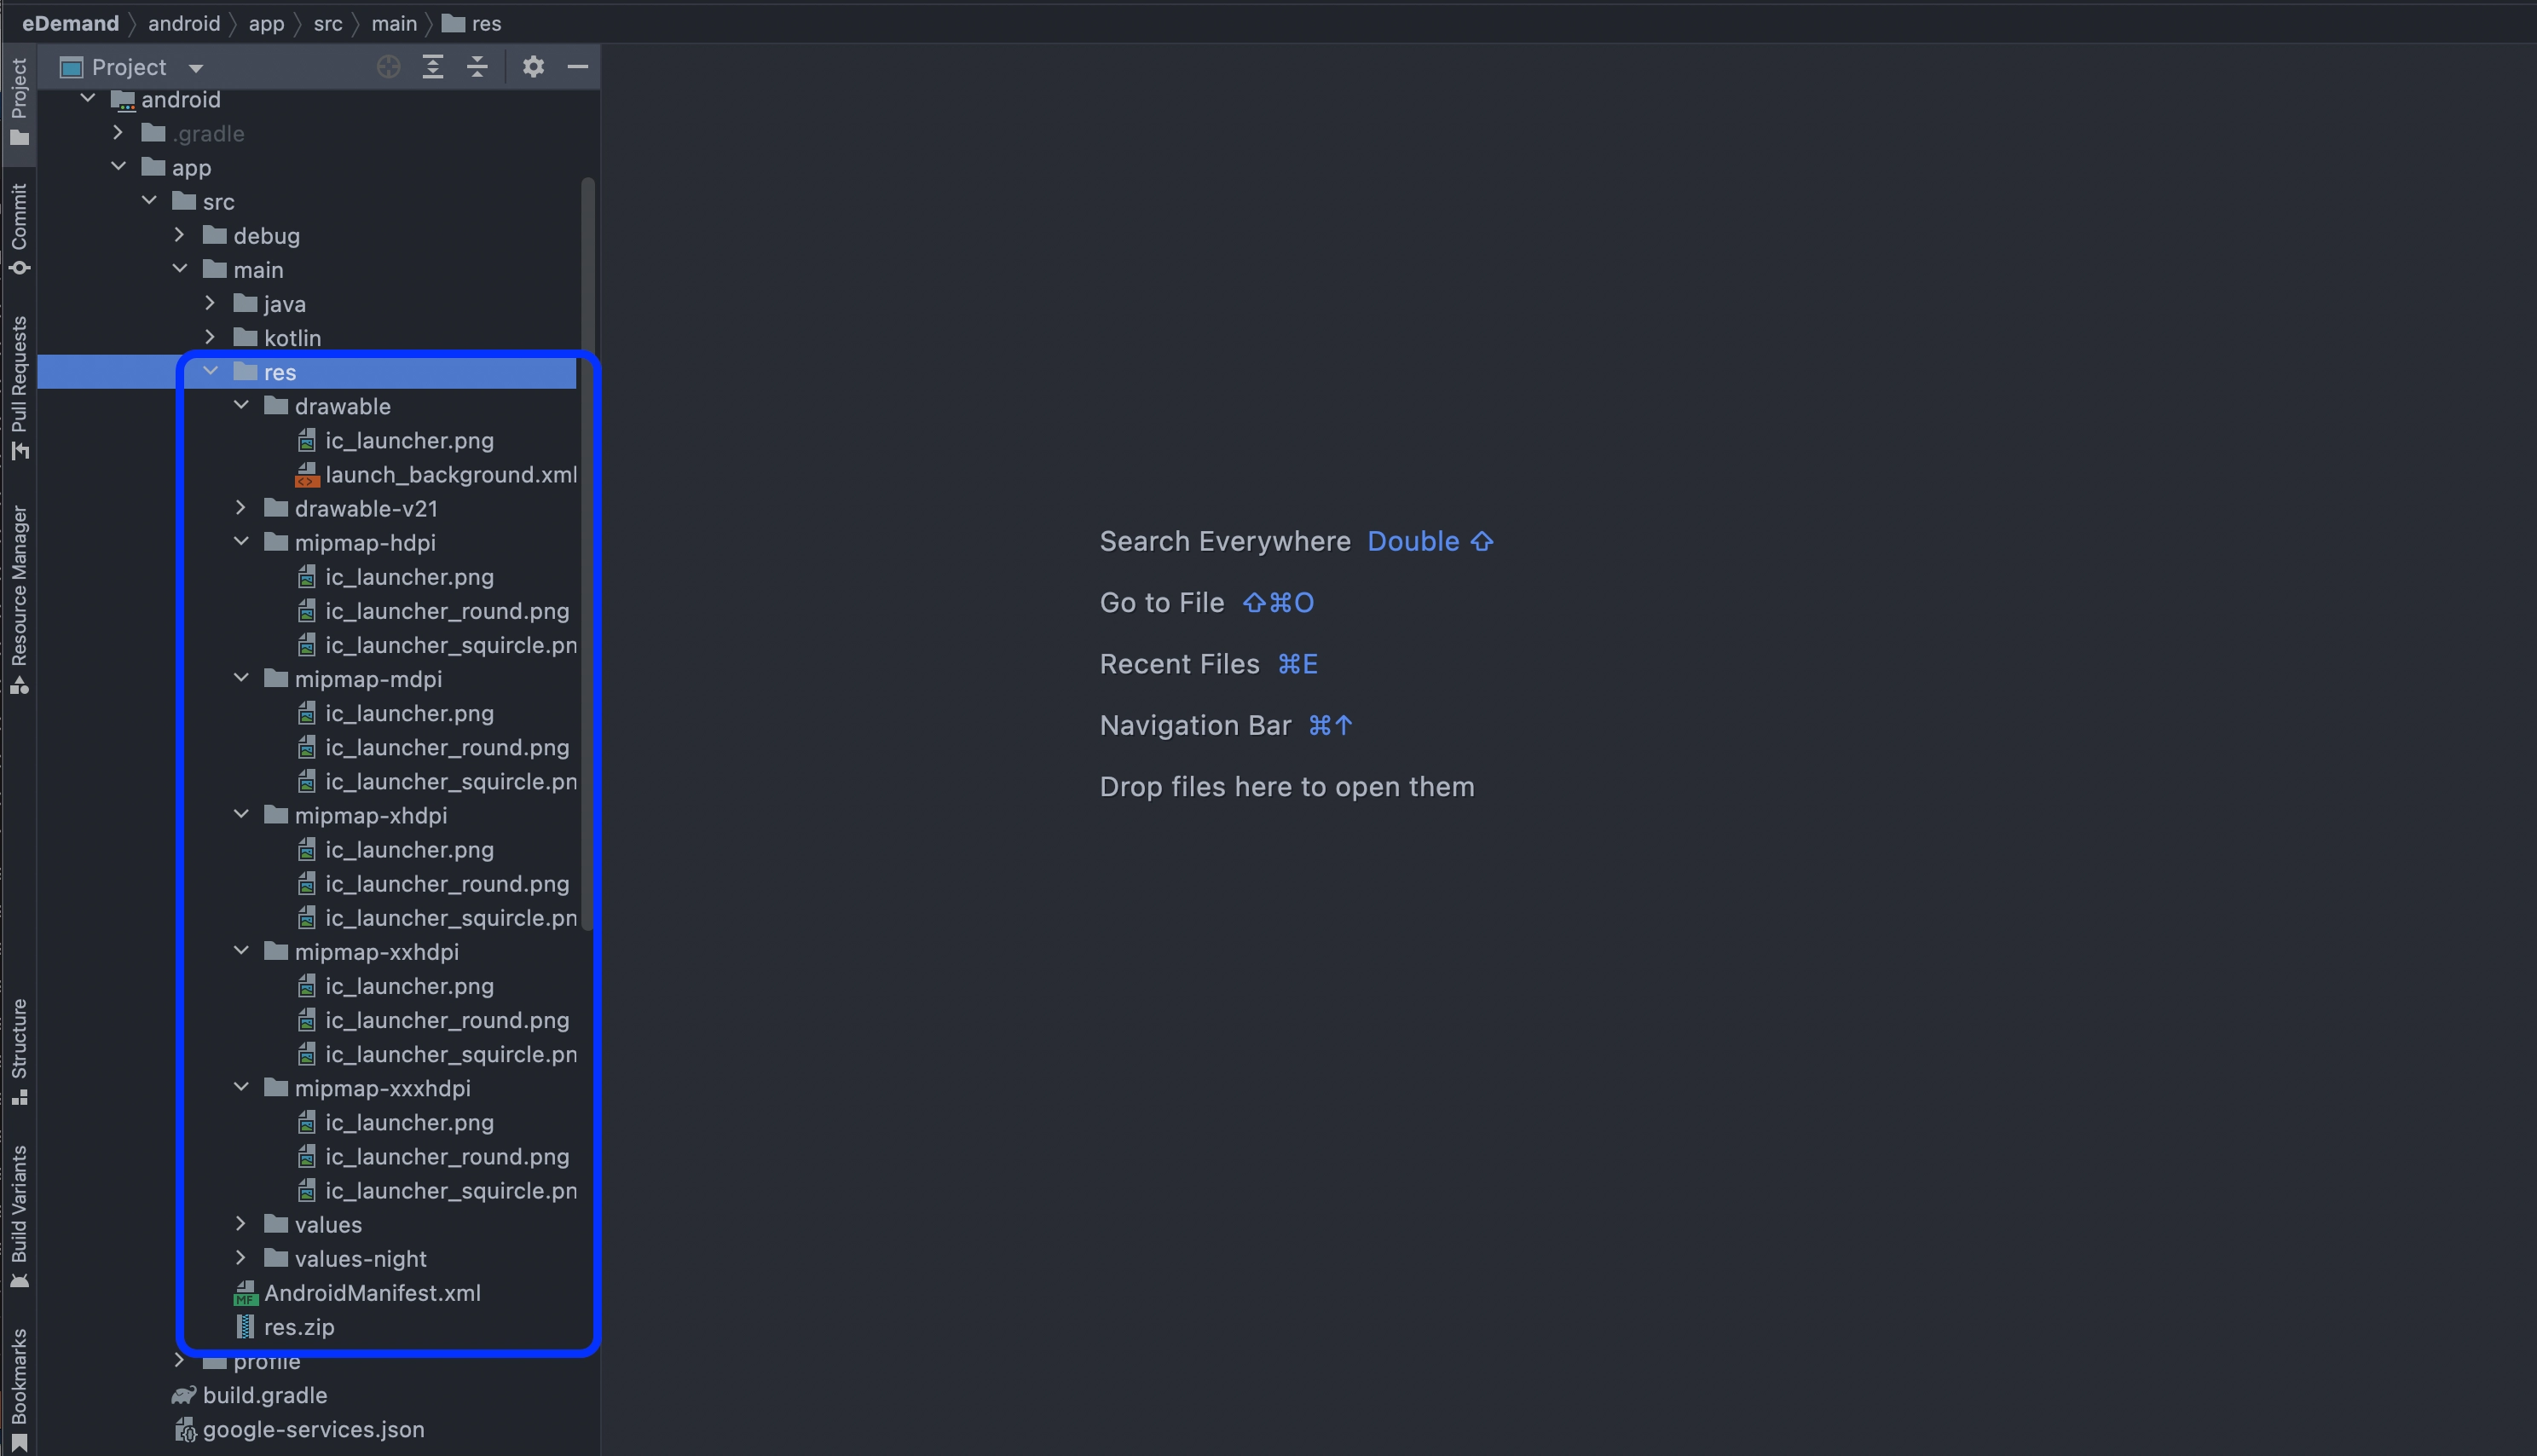
Task: Expand the drawable-v21 folder
Action: (x=241, y=508)
